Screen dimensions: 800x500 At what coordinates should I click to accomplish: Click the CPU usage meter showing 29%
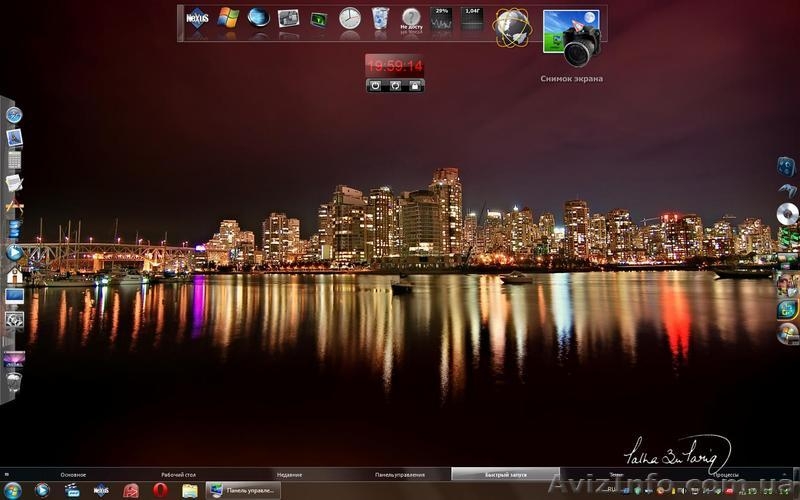click(441, 18)
